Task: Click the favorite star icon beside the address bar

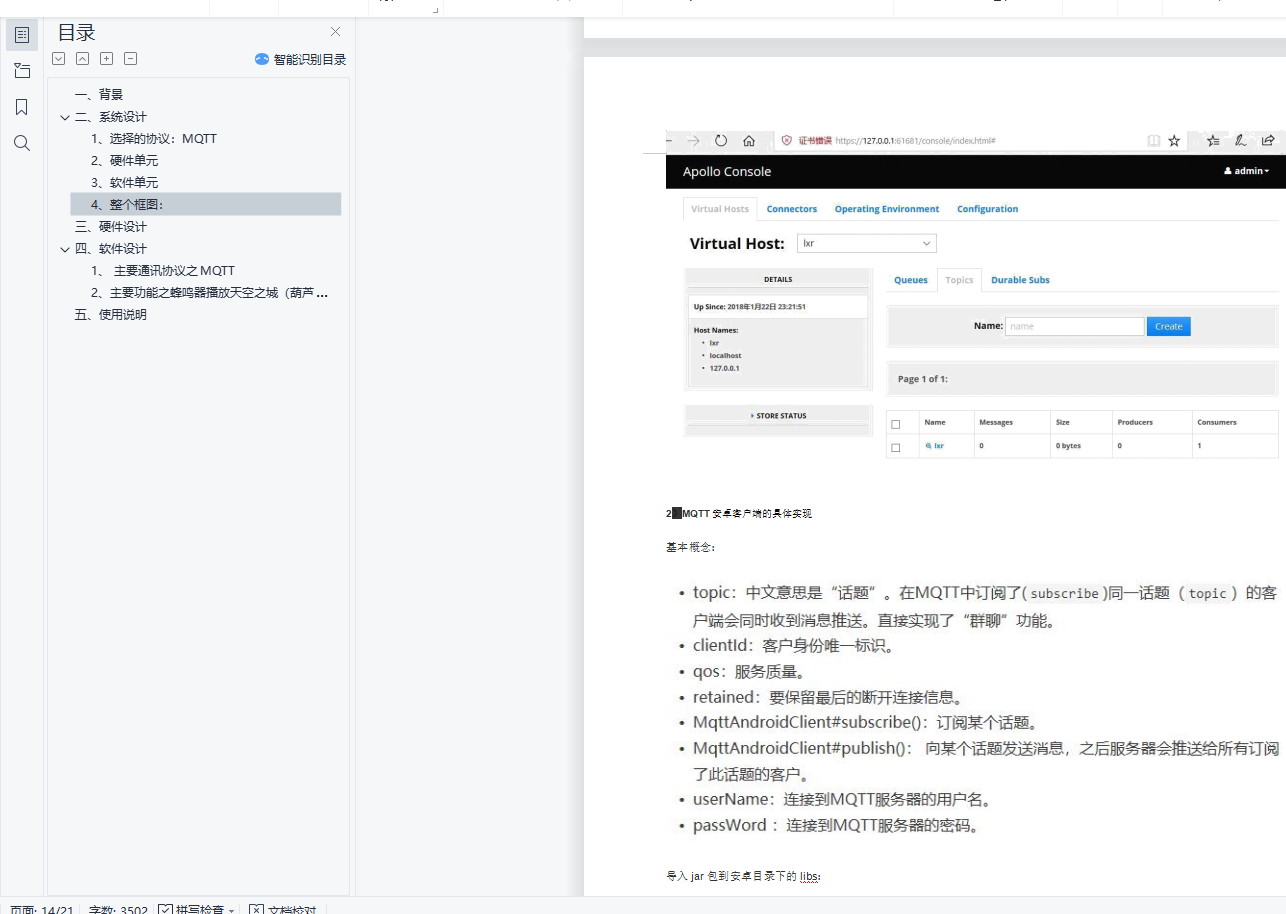Action: [1175, 141]
